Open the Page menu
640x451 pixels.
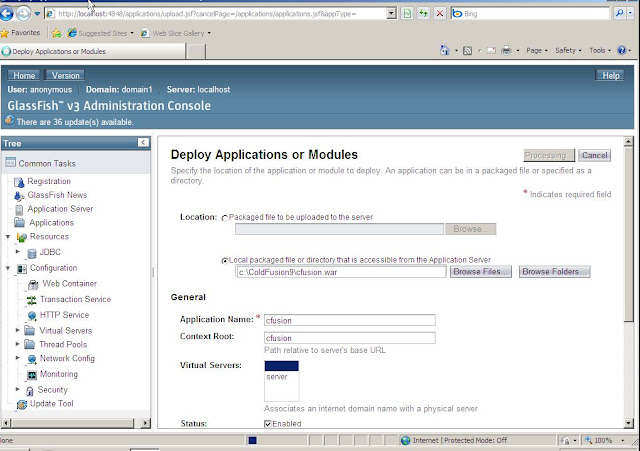(x=536, y=51)
